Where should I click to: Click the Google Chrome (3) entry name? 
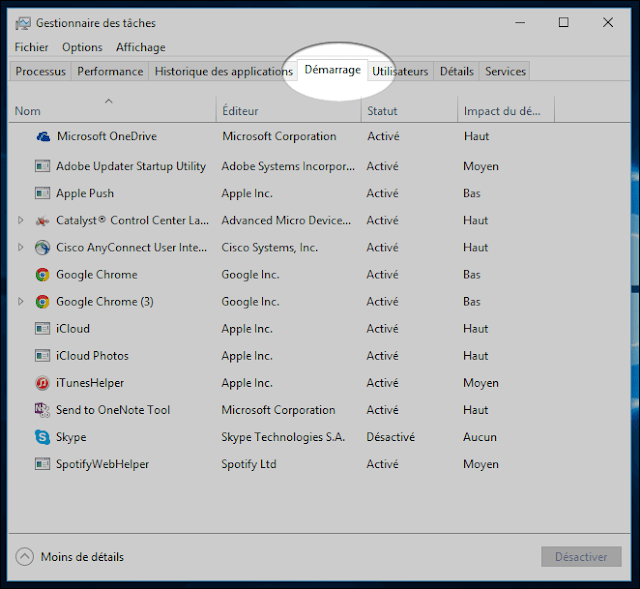click(x=105, y=302)
